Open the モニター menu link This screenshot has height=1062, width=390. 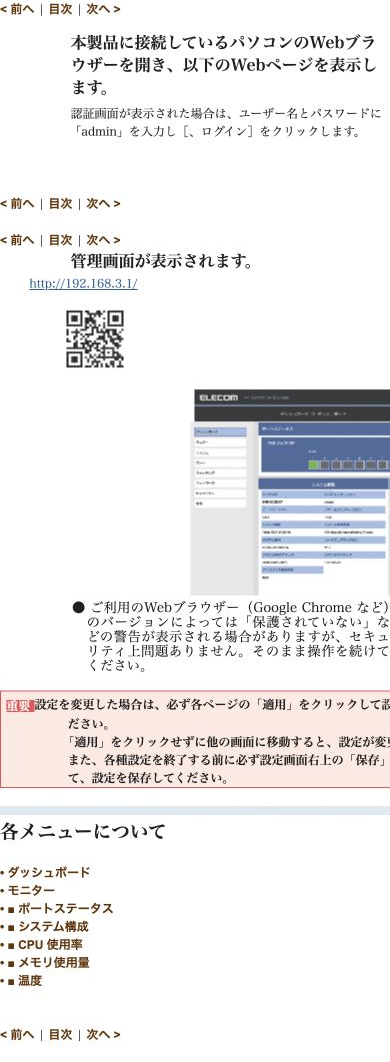click(31, 891)
